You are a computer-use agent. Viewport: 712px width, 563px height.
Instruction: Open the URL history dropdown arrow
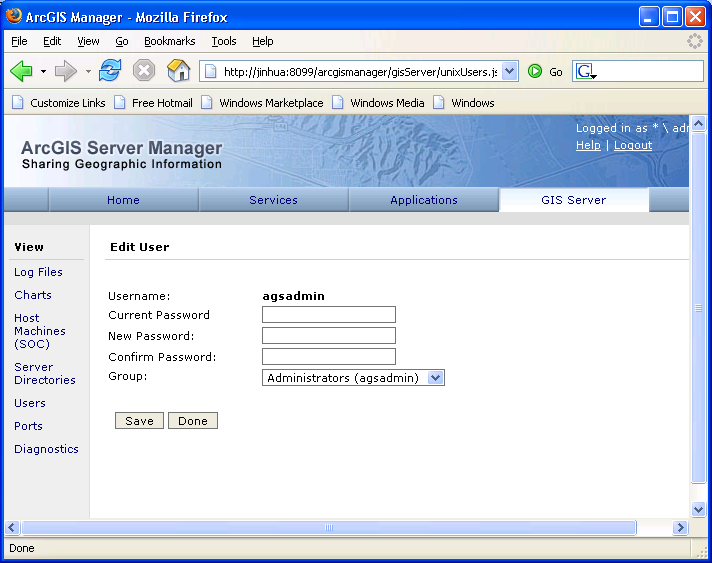(x=509, y=71)
